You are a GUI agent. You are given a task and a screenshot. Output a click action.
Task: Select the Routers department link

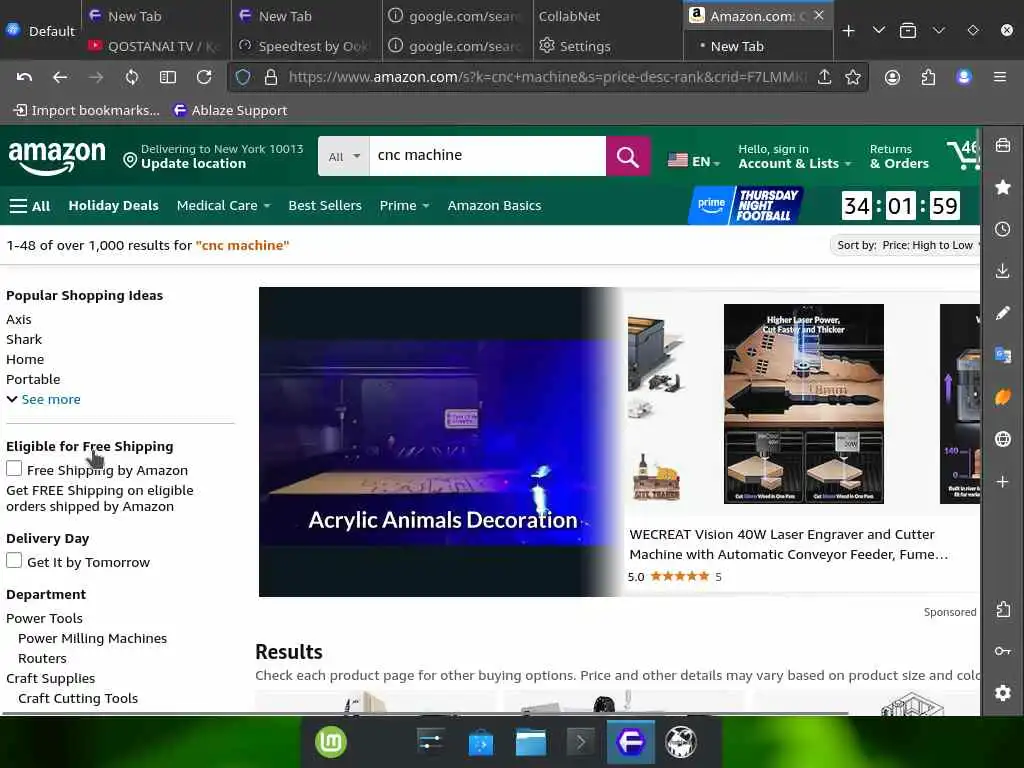(42, 658)
